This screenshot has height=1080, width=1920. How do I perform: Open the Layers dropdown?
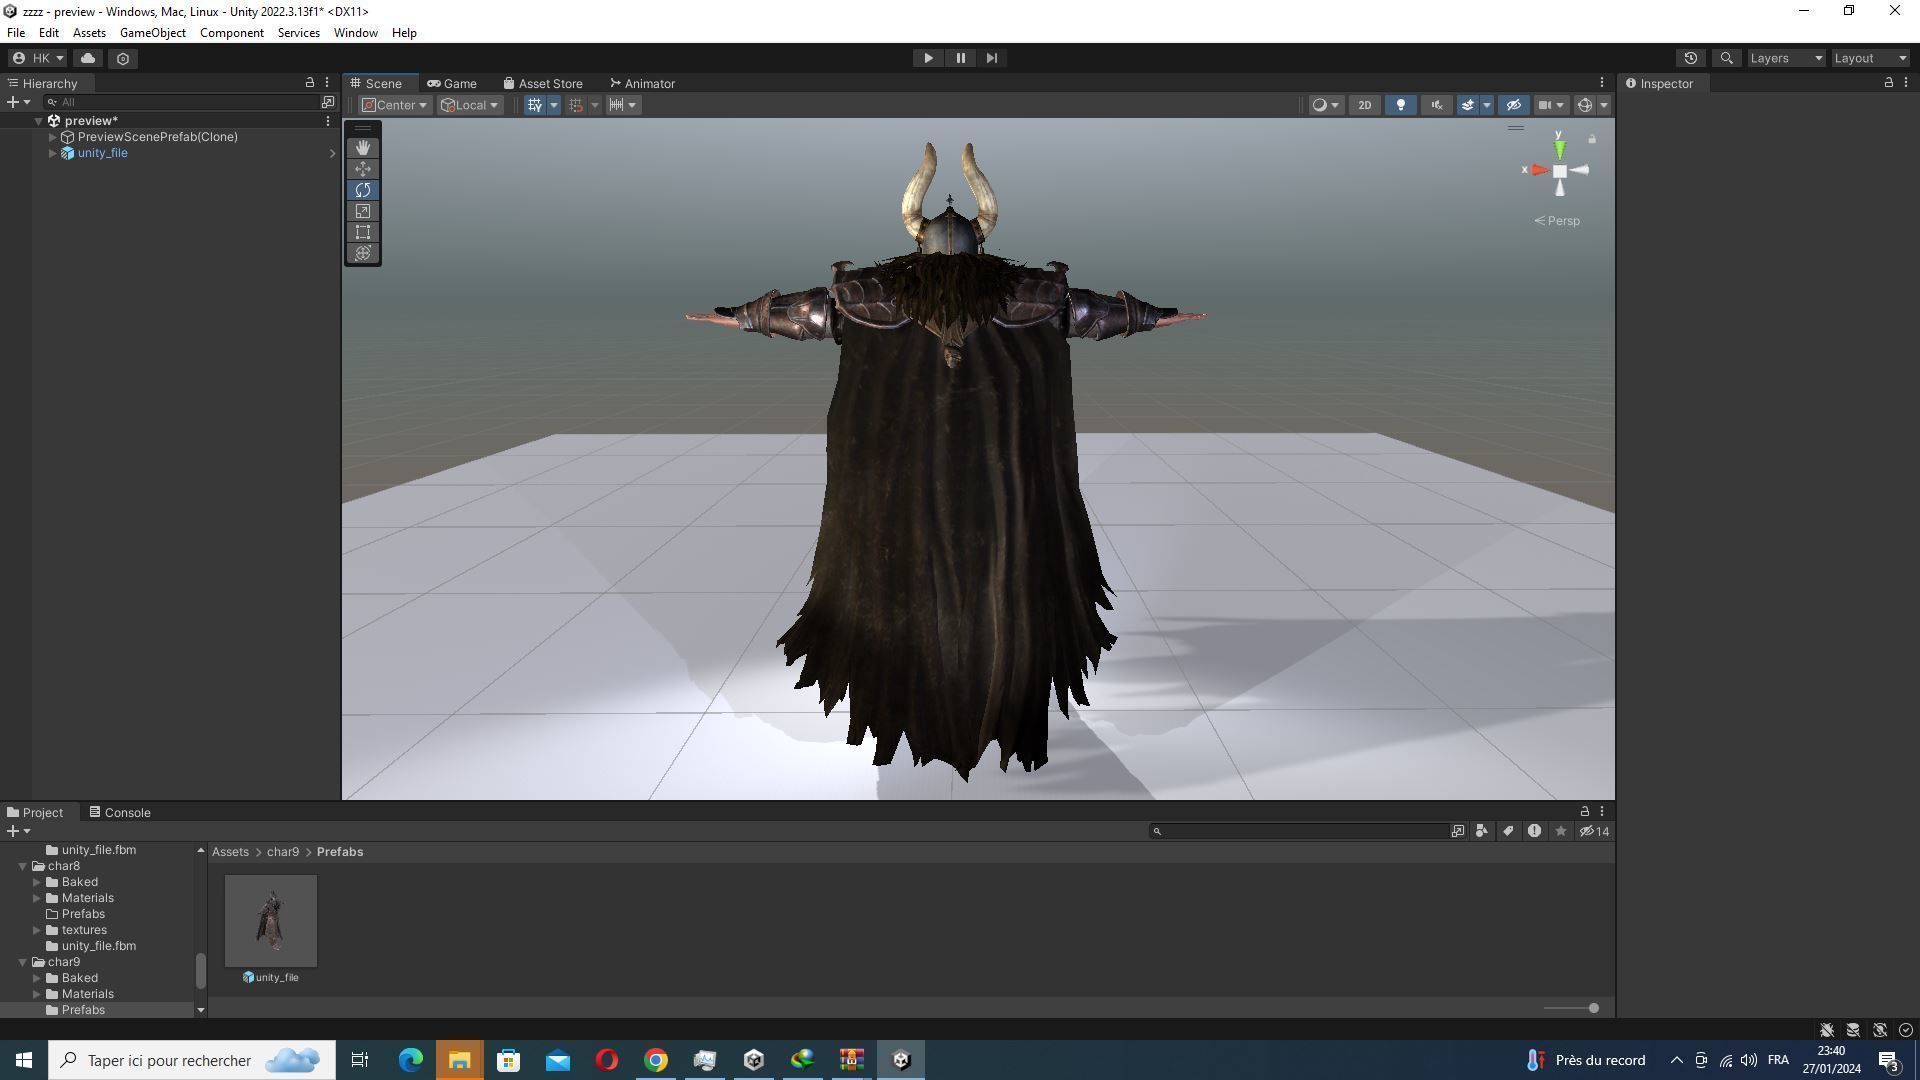point(1786,58)
